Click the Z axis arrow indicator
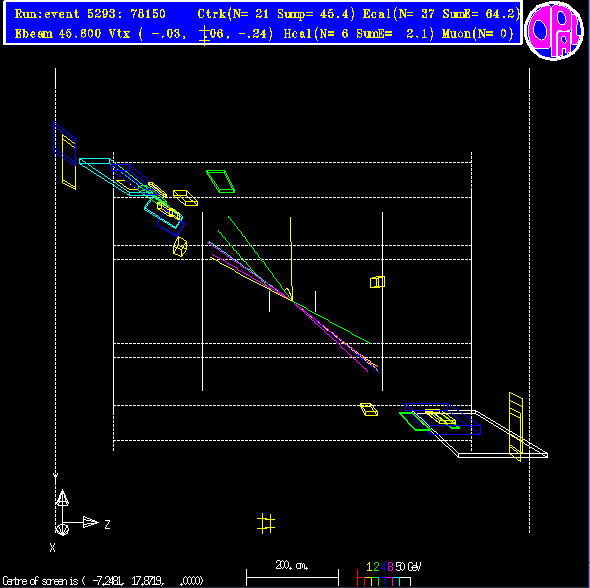This screenshot has height=588, width=590. tap(90, 522)
